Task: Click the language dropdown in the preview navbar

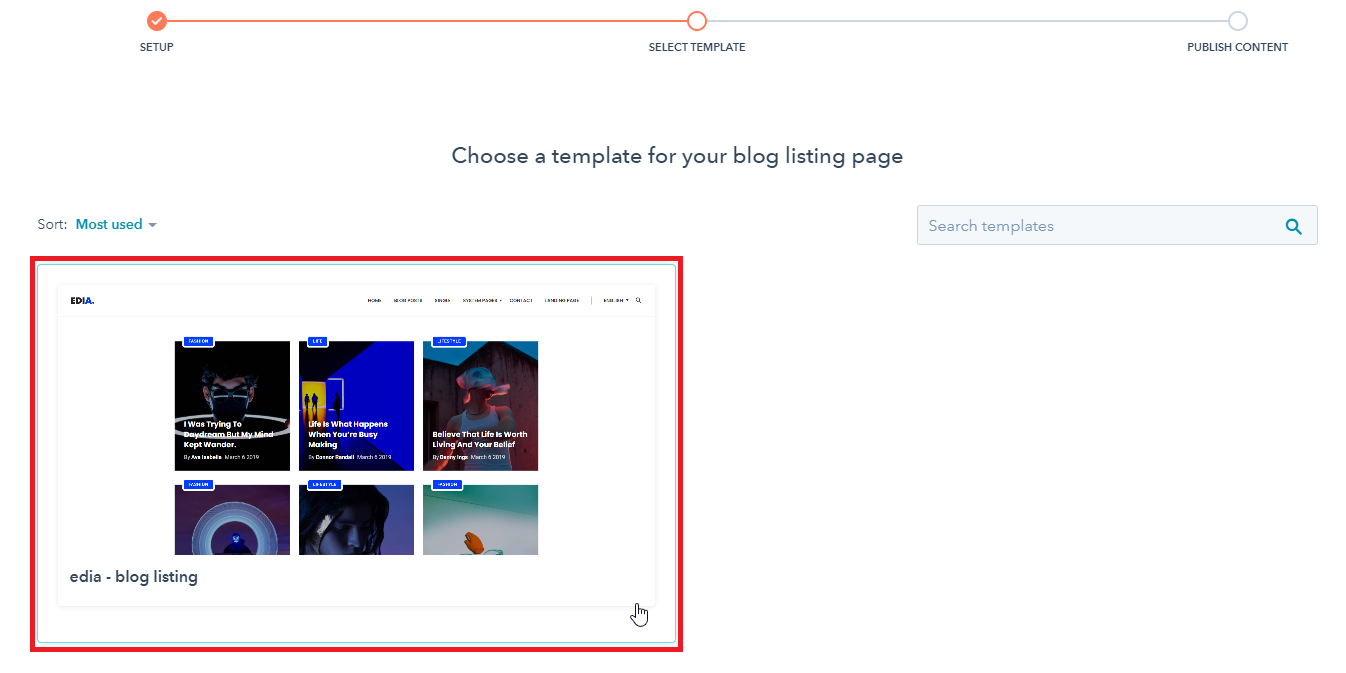Action: pos(616,300)
